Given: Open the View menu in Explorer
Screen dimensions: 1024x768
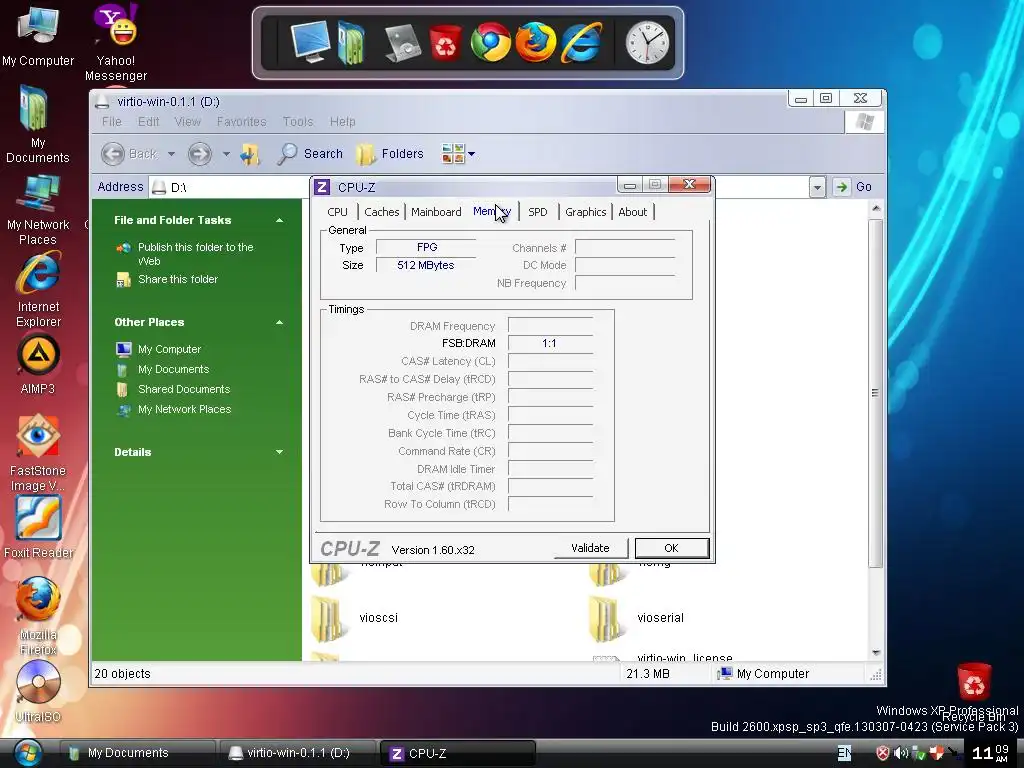Looking at the screenshot, I should [x=187, y=122].
